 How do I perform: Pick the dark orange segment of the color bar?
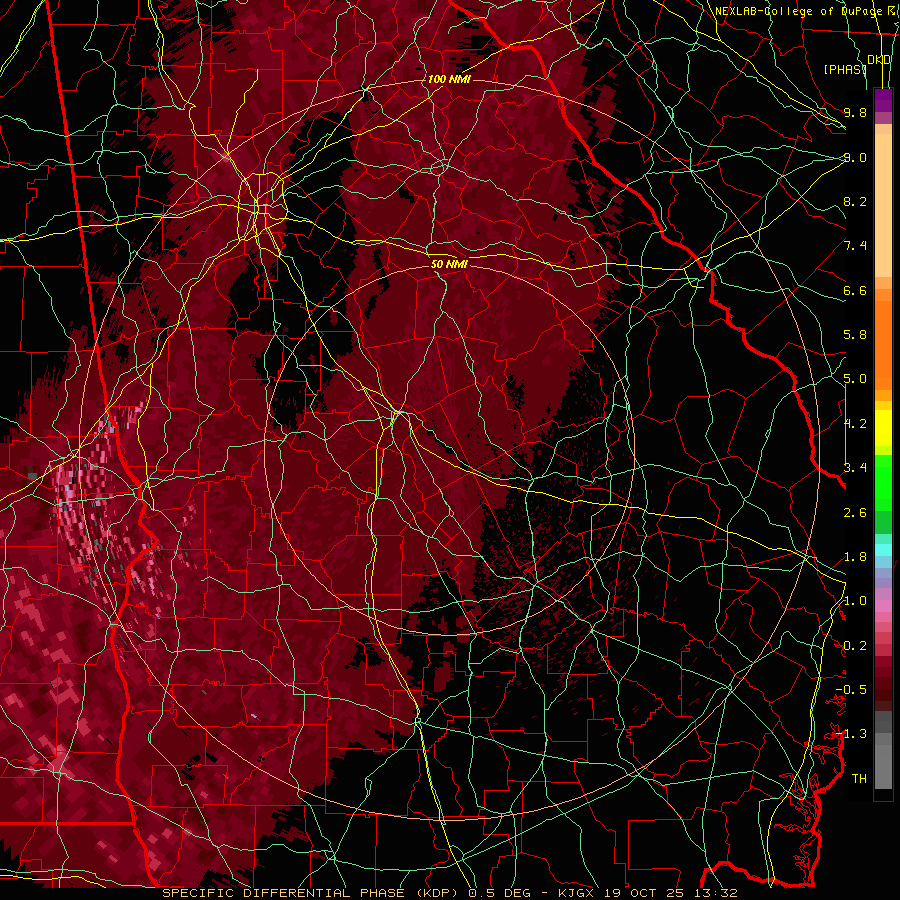(x=883, y=344)
